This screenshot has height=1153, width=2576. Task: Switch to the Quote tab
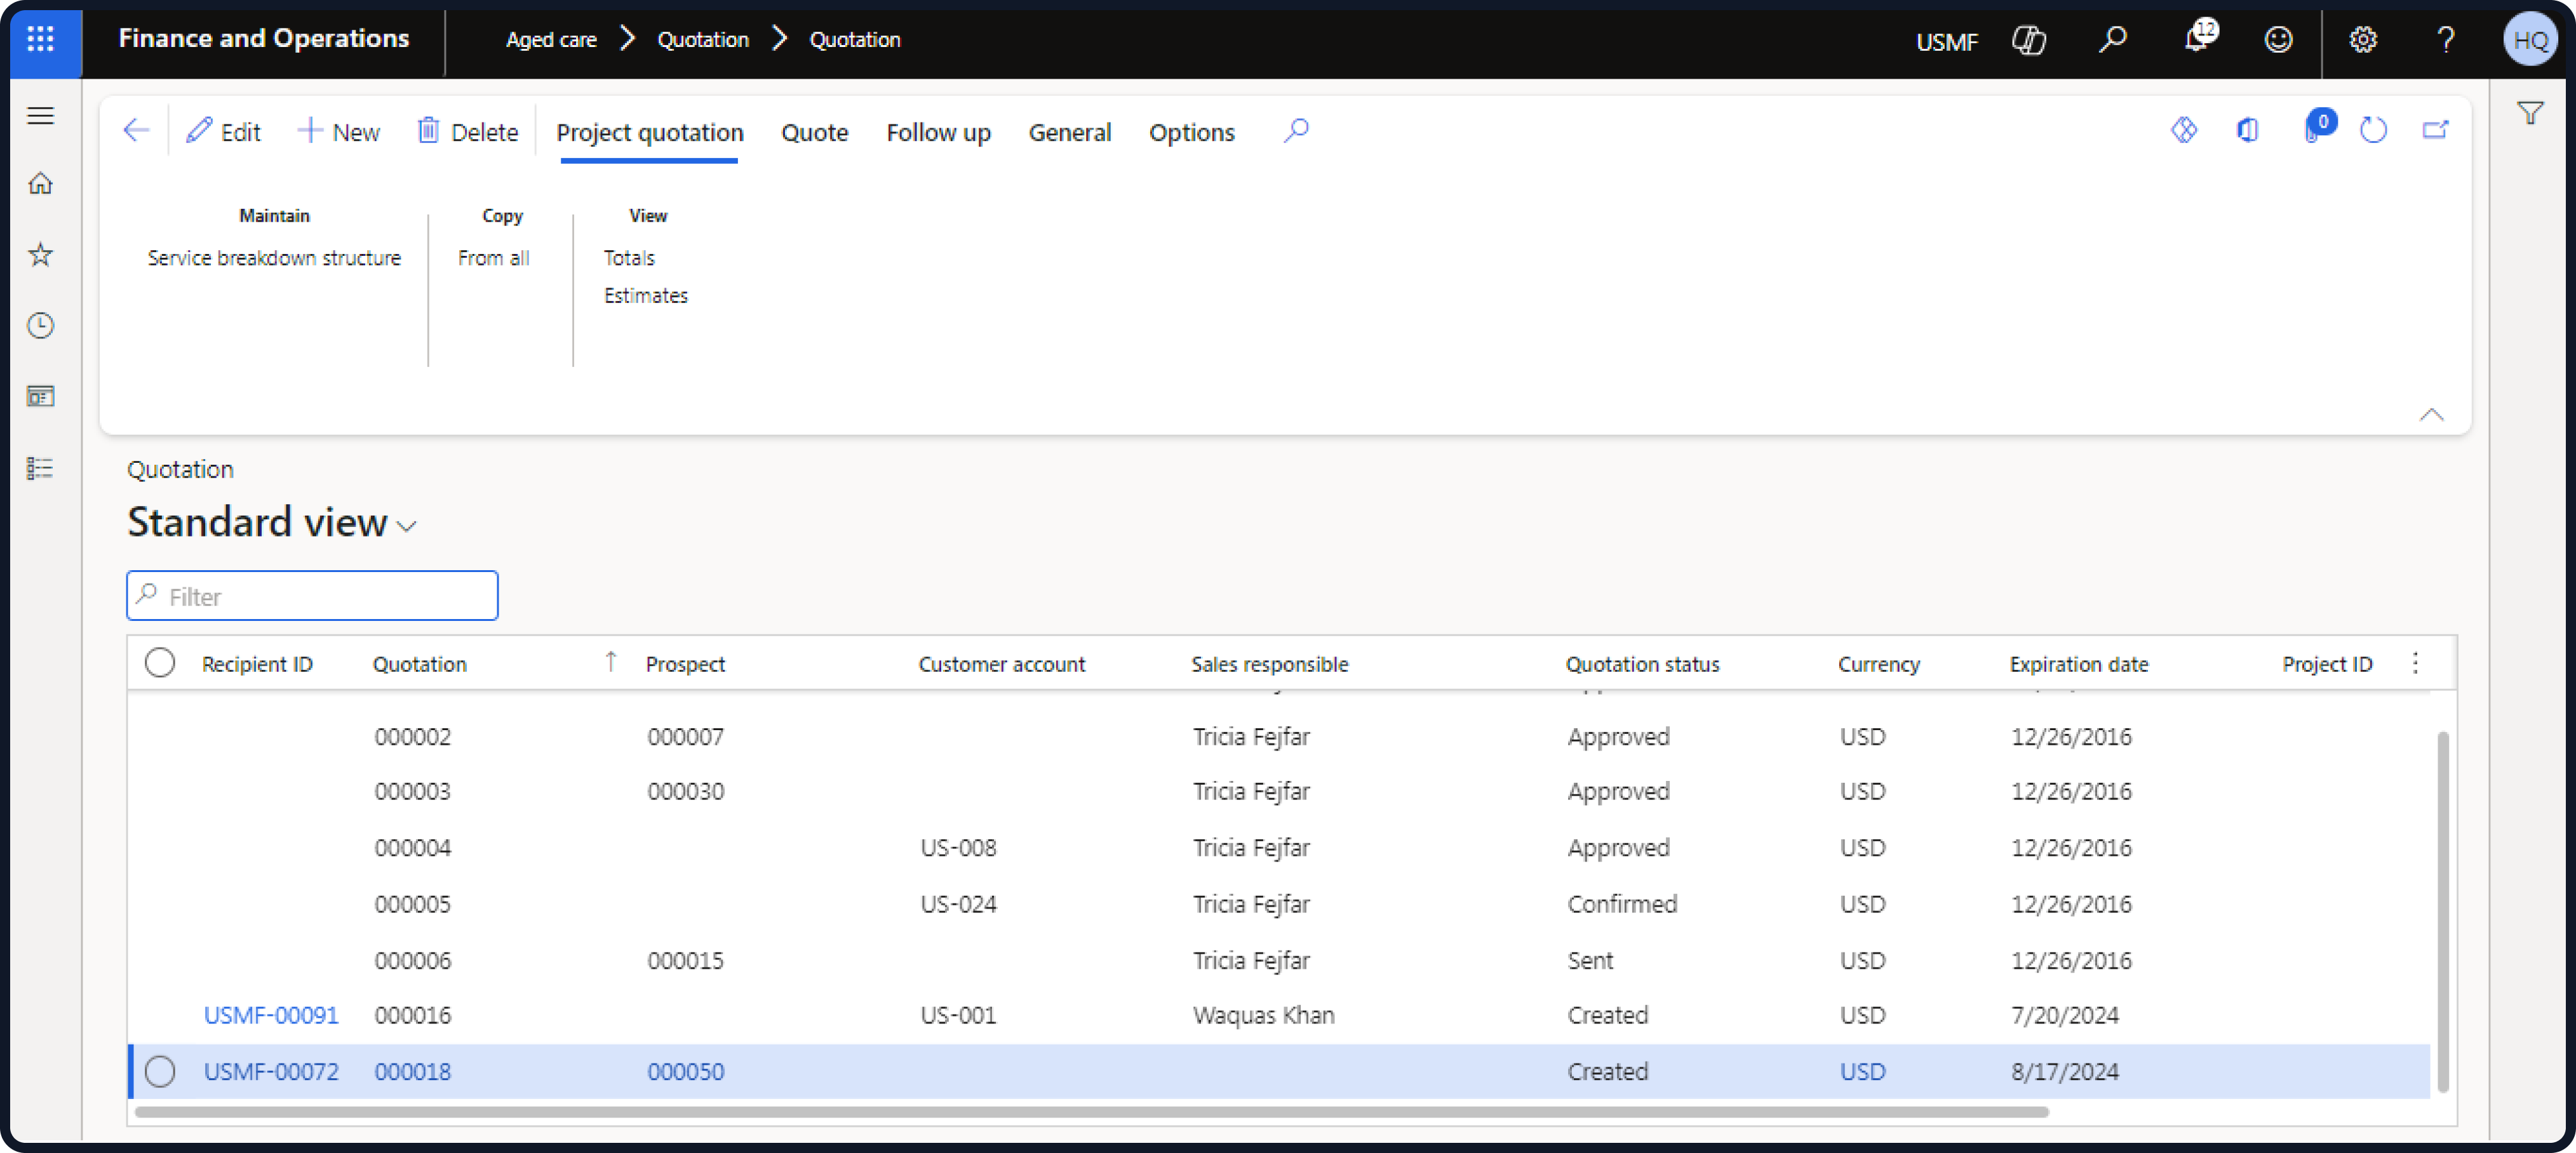point(814,132)
